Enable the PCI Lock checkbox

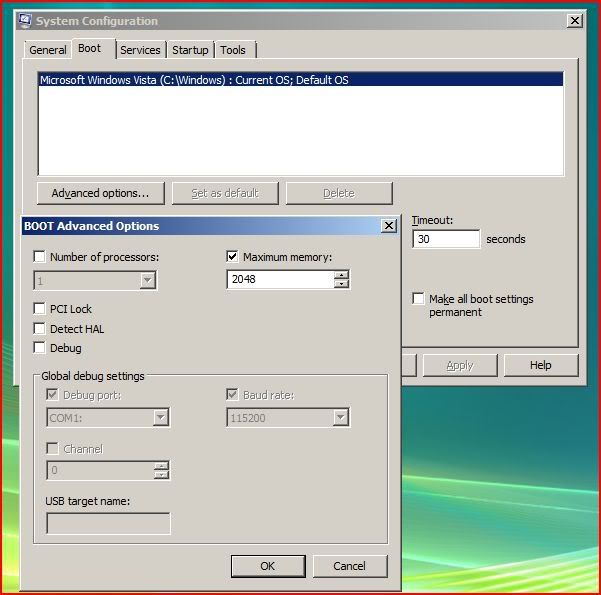click(x=39, y=308)
